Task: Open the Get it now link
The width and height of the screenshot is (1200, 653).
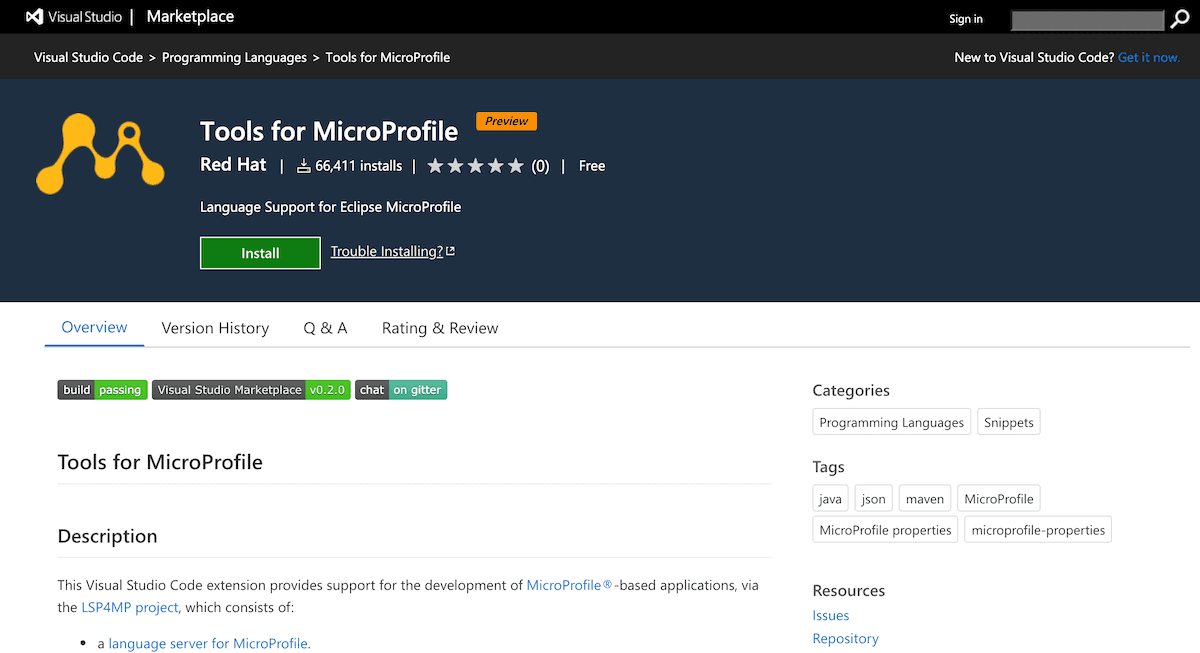Action: (1149, 57)
